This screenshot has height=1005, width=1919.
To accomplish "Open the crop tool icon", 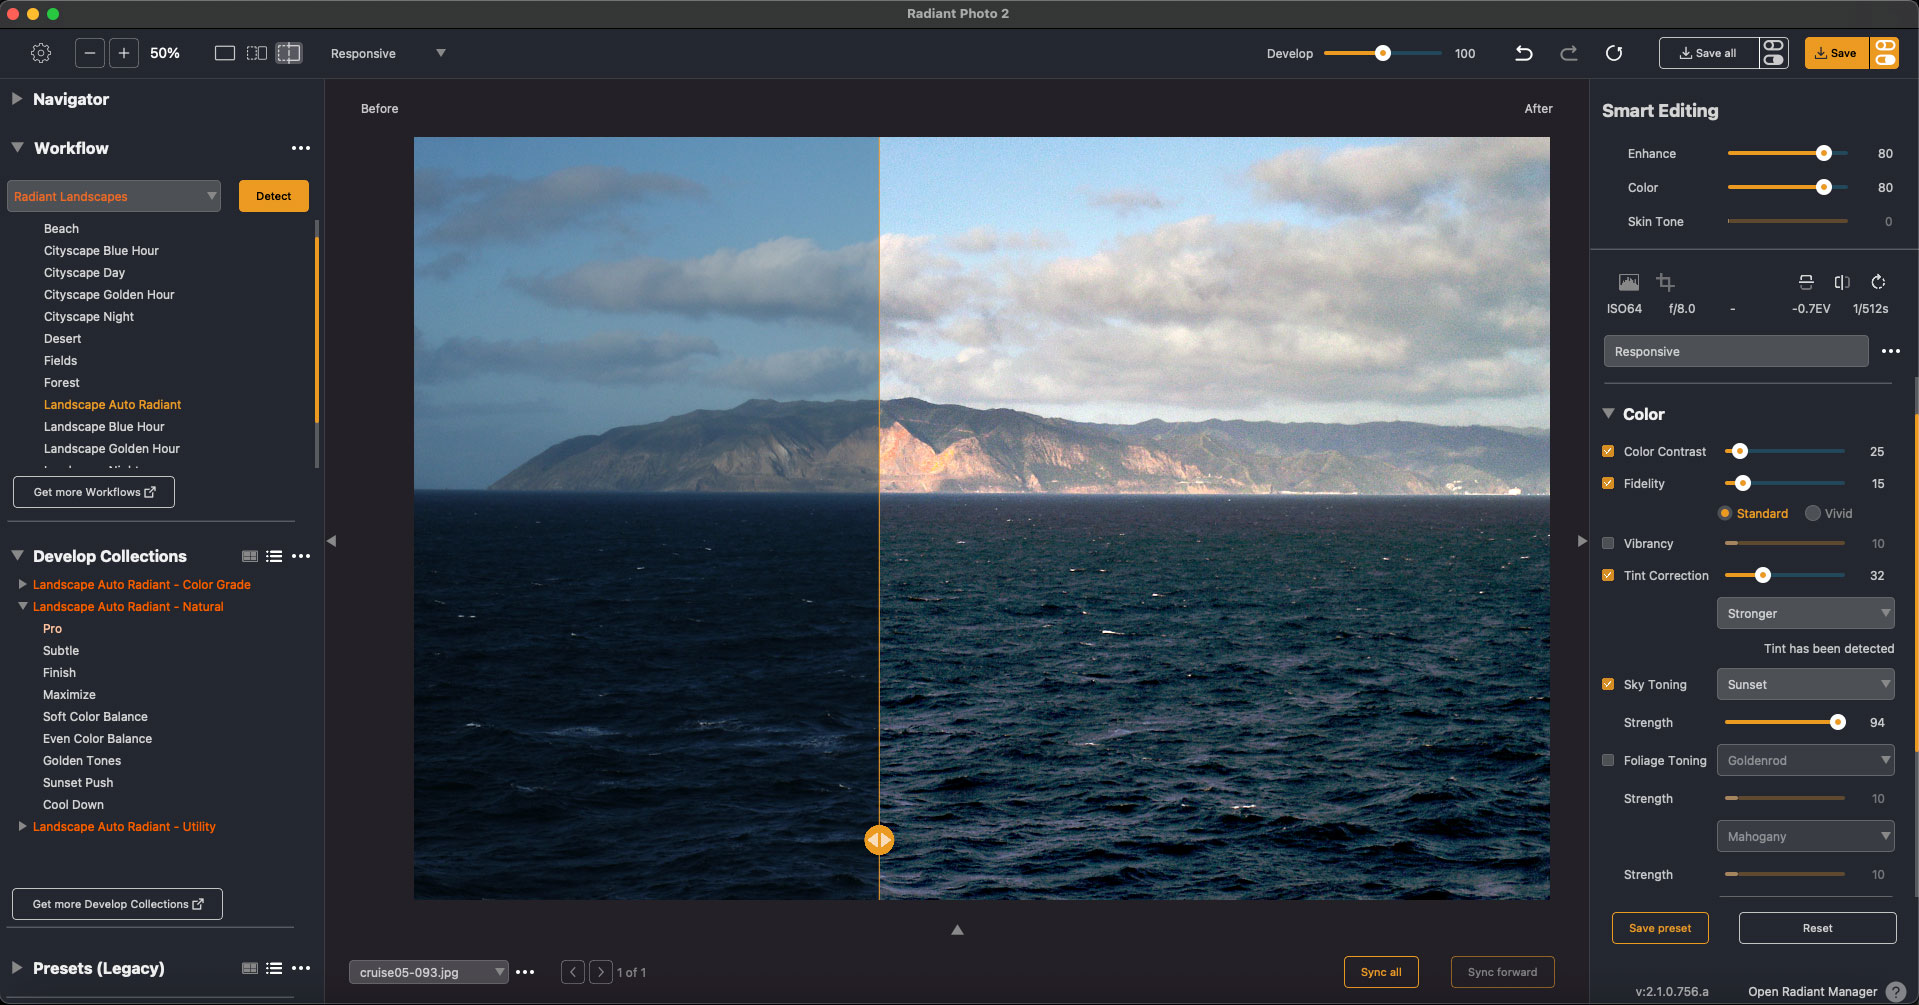I will [1665, 282].
